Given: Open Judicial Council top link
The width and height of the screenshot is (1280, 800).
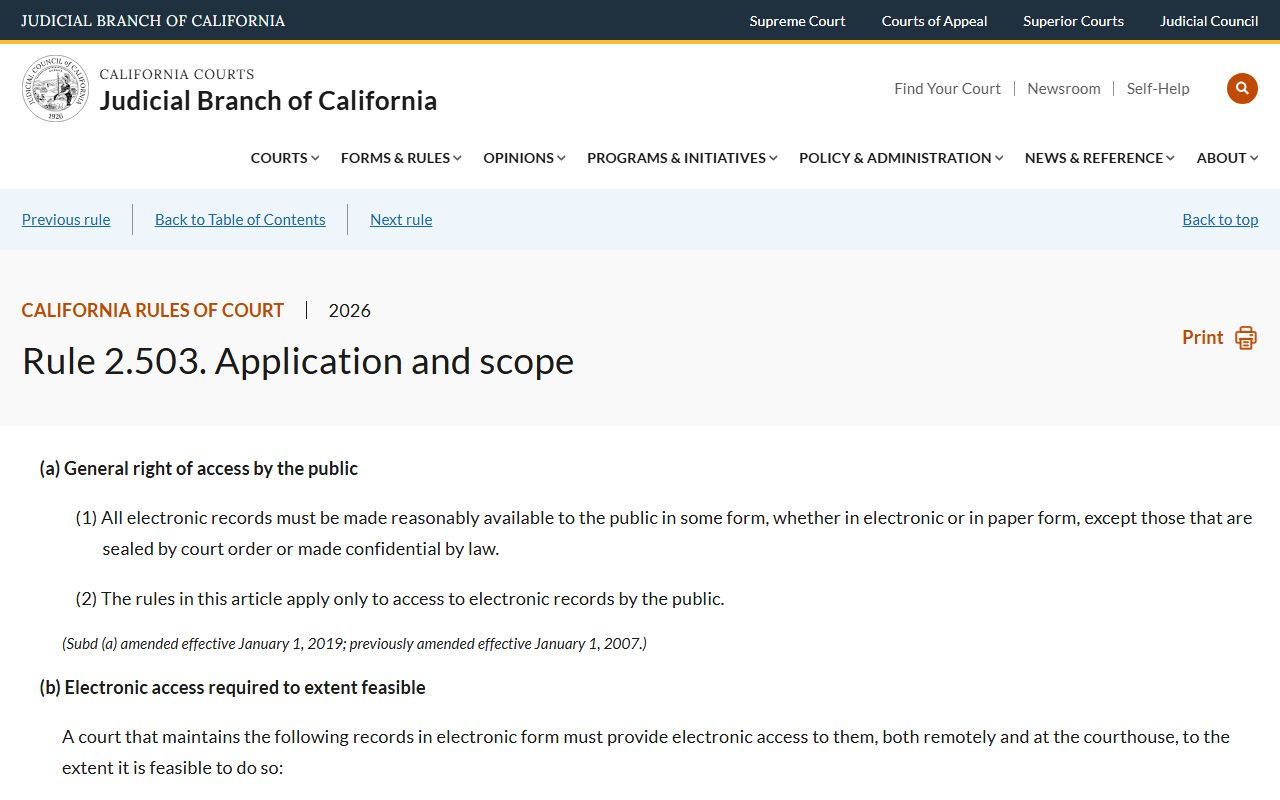Looking at the screenshot, I should click(1209, 21).
